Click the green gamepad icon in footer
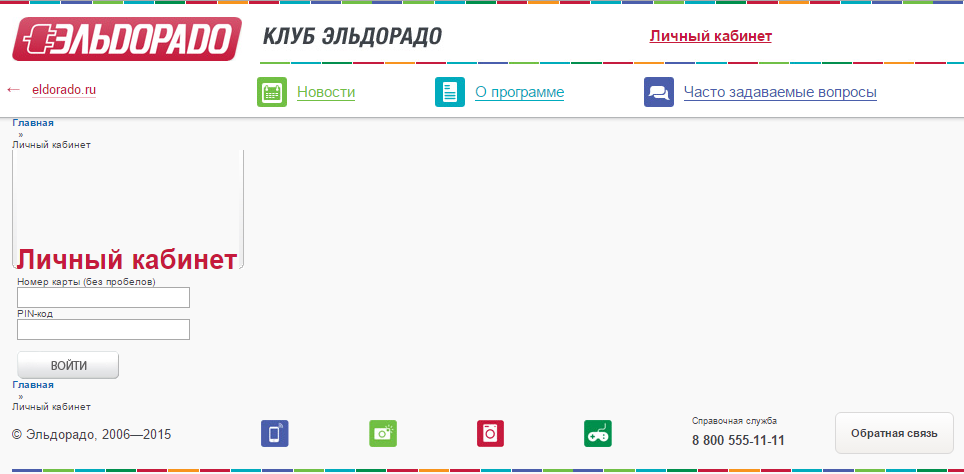 597,433
